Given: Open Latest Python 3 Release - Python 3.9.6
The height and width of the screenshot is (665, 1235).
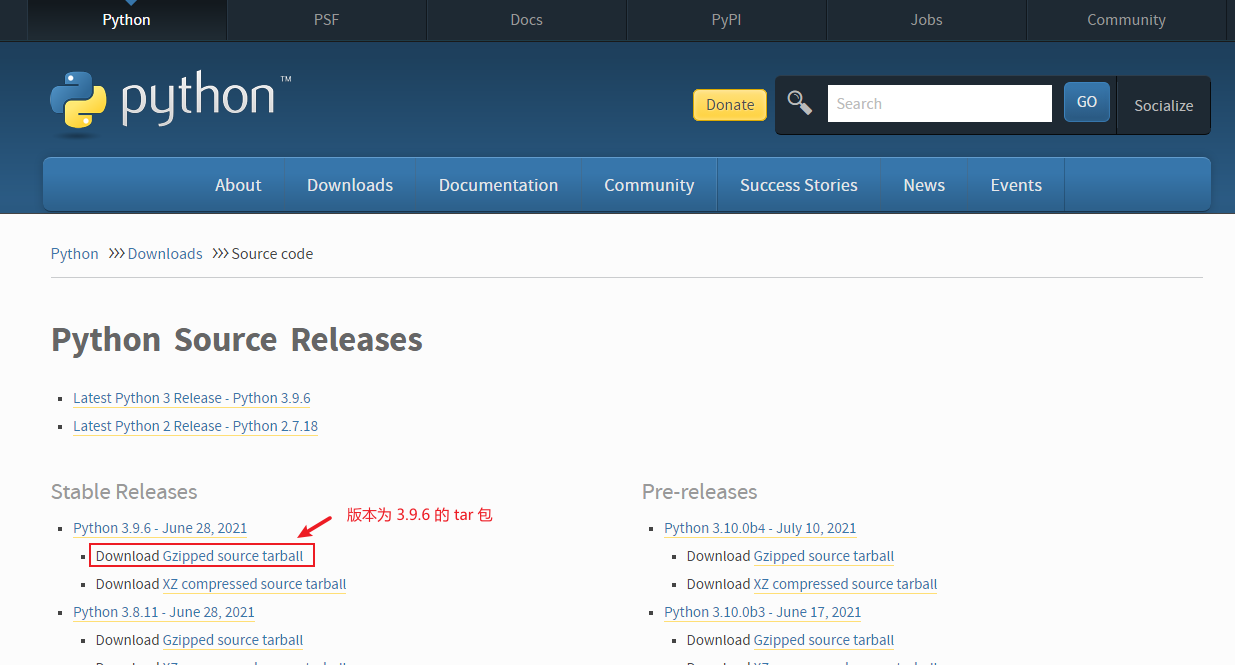Looking at the screenshot, I should (192, 398).
